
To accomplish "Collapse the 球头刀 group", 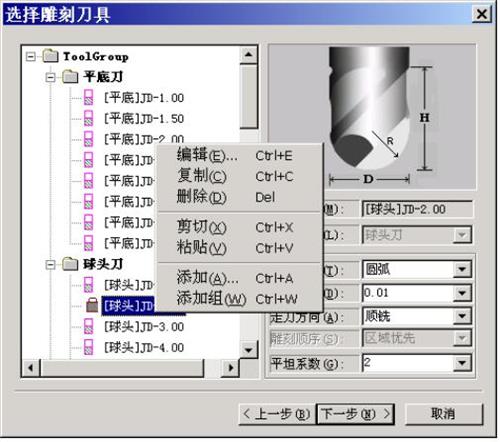I will (50, 265).
